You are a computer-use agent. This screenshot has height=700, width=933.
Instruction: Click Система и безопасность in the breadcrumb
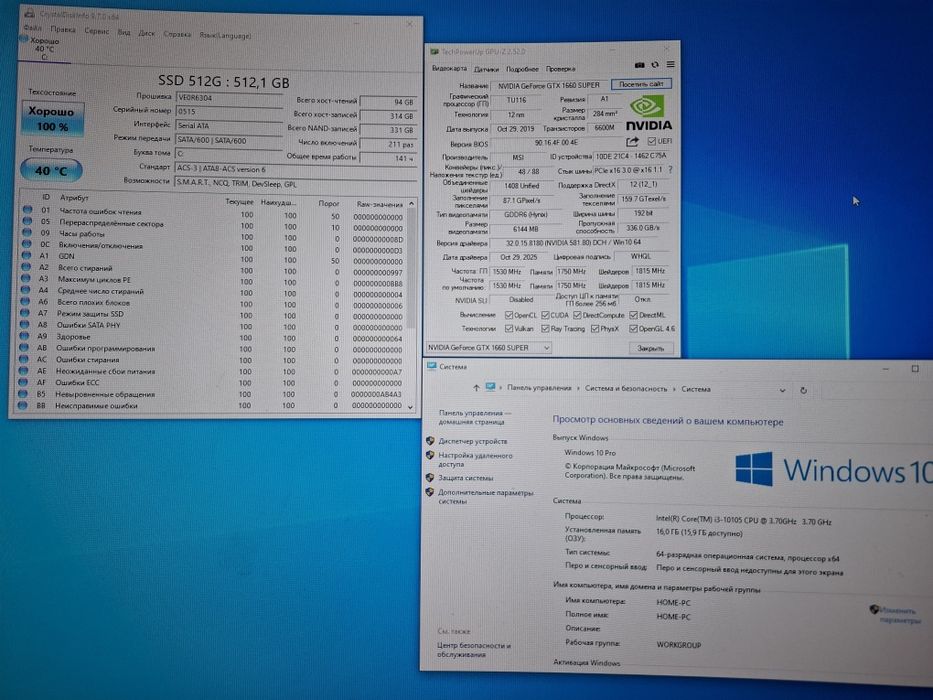pyautogui.click(x=625, y=389)
